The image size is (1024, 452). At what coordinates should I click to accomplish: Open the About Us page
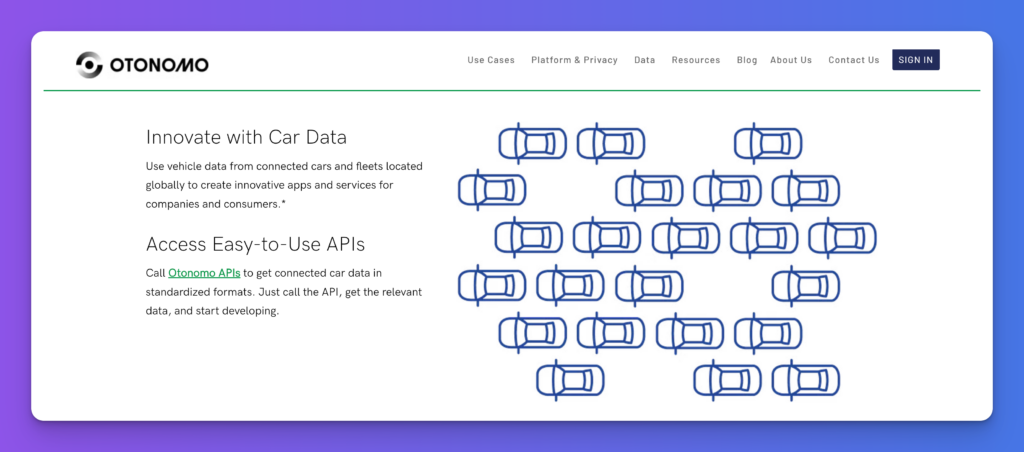pyautogui.click(x=791, y=60)
